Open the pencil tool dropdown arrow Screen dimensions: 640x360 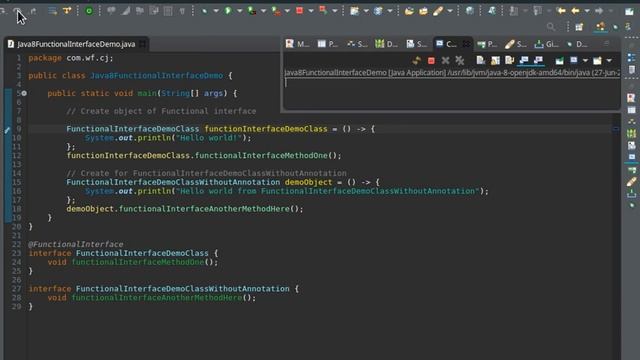(450, 11)
